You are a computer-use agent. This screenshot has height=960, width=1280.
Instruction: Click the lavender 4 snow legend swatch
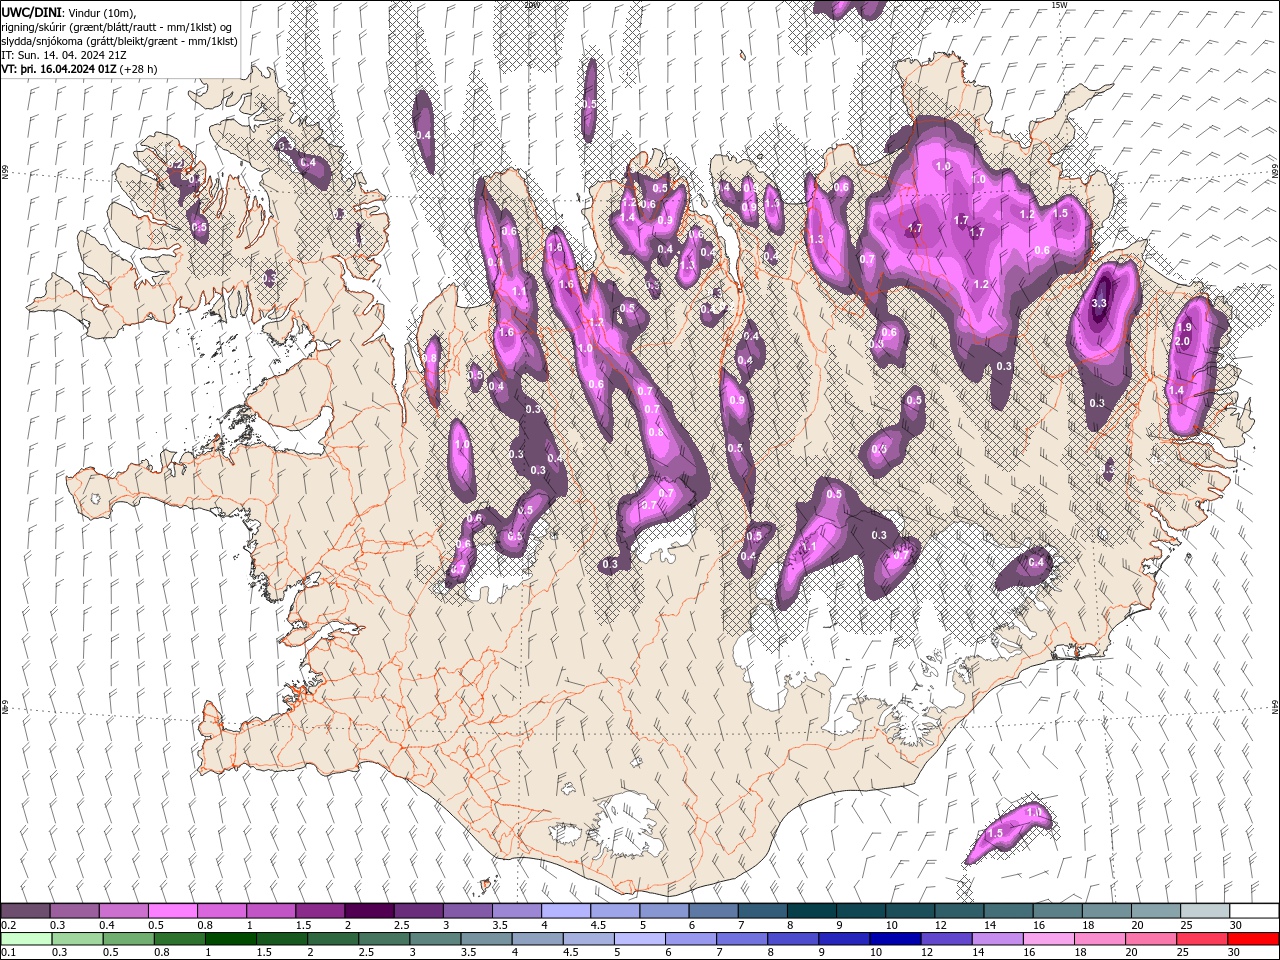[566, 911]
